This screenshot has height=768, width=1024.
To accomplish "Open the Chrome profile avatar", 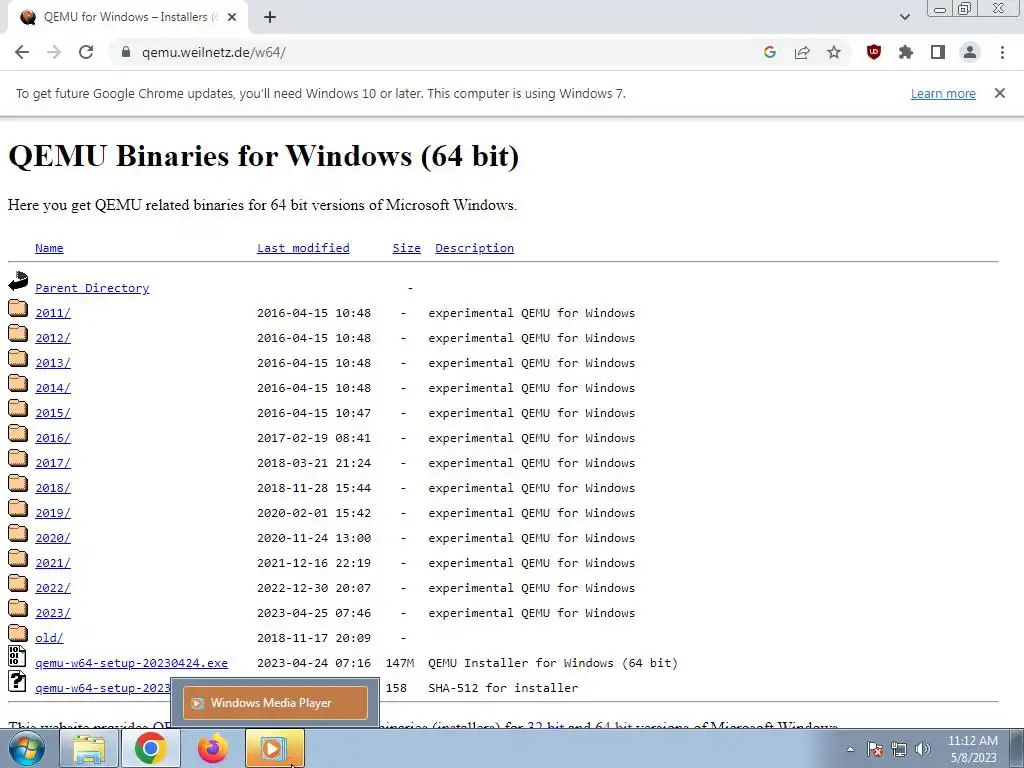I will 970,52.
